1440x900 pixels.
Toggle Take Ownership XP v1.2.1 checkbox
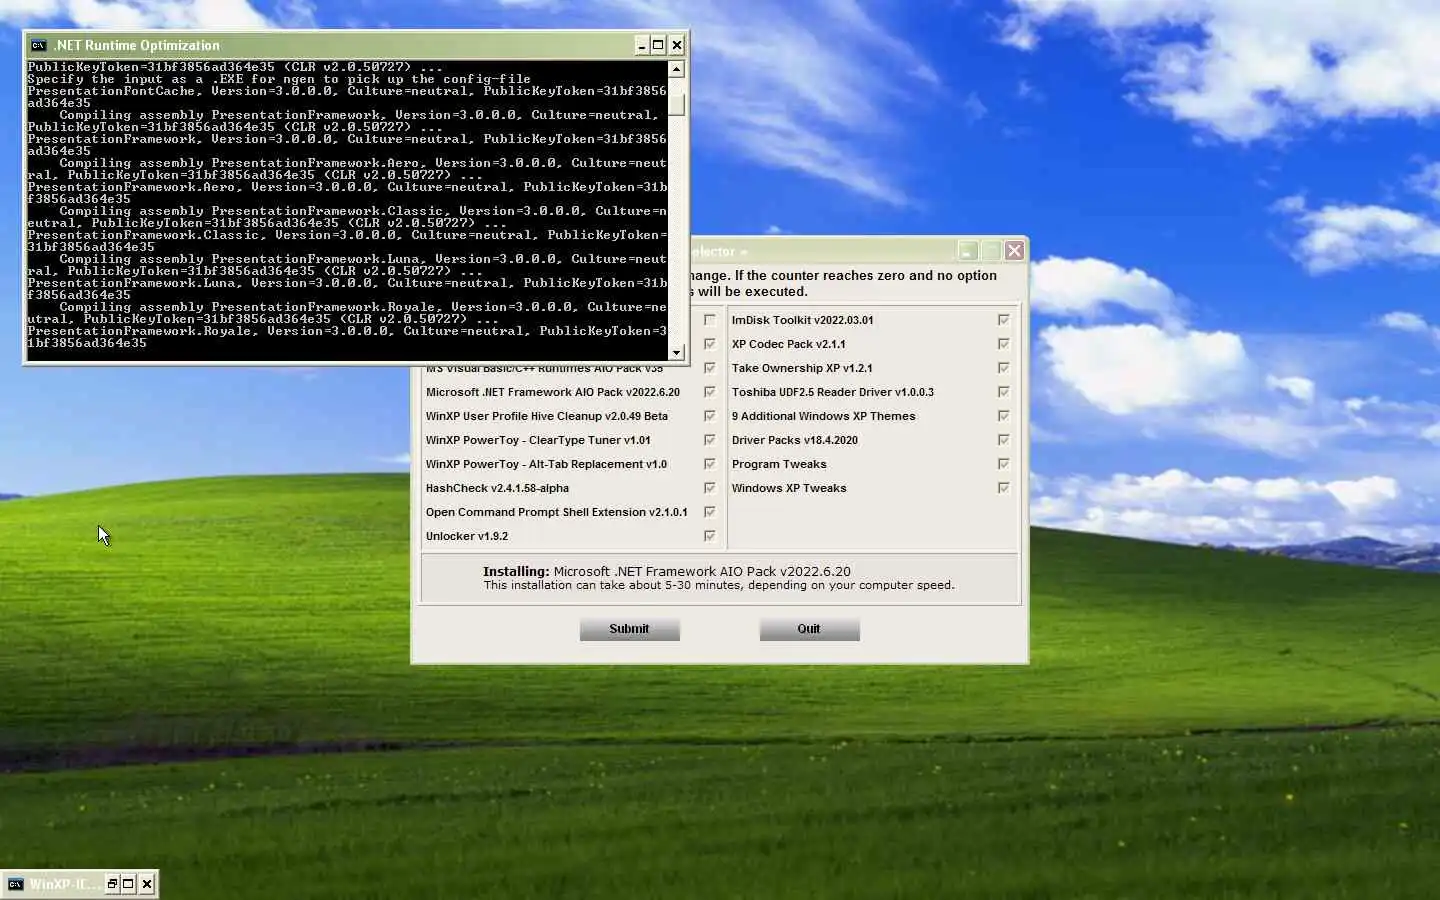tap(1003, 368)
